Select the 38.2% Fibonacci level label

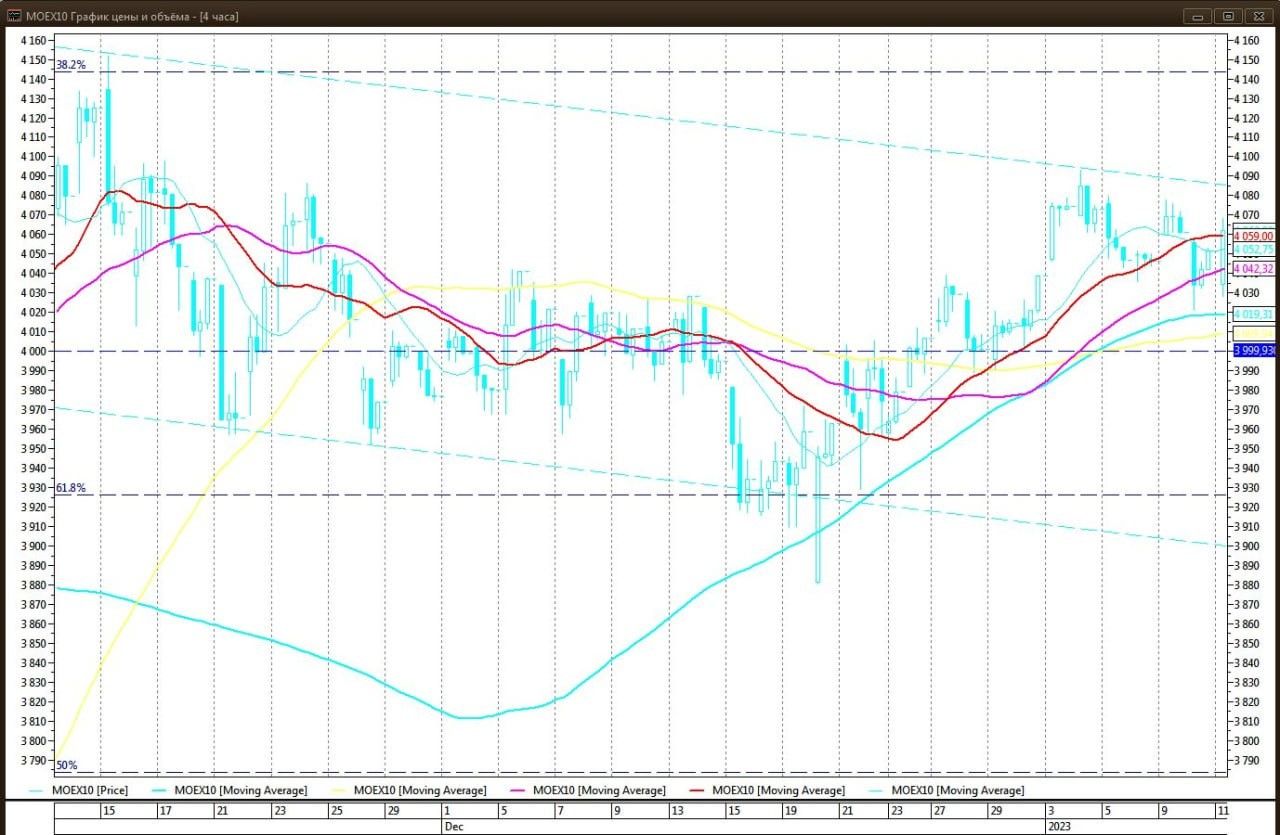click(x=70, y=65)
